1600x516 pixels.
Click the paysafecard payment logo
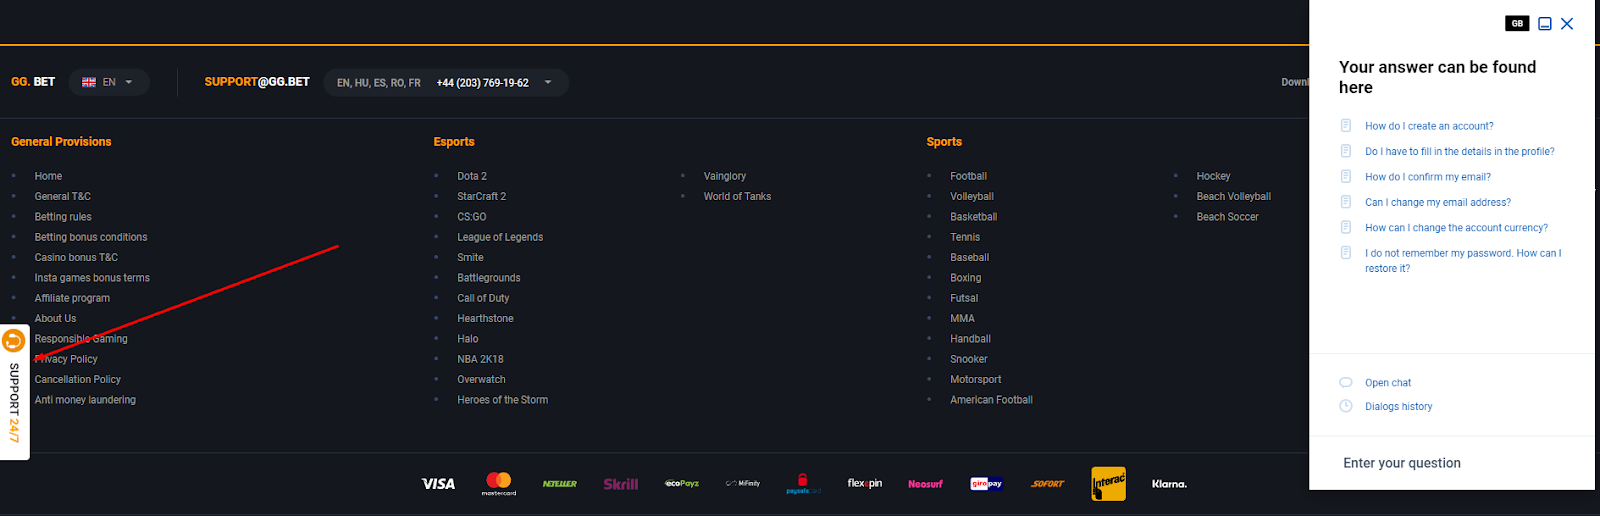(x=803, y=484)
